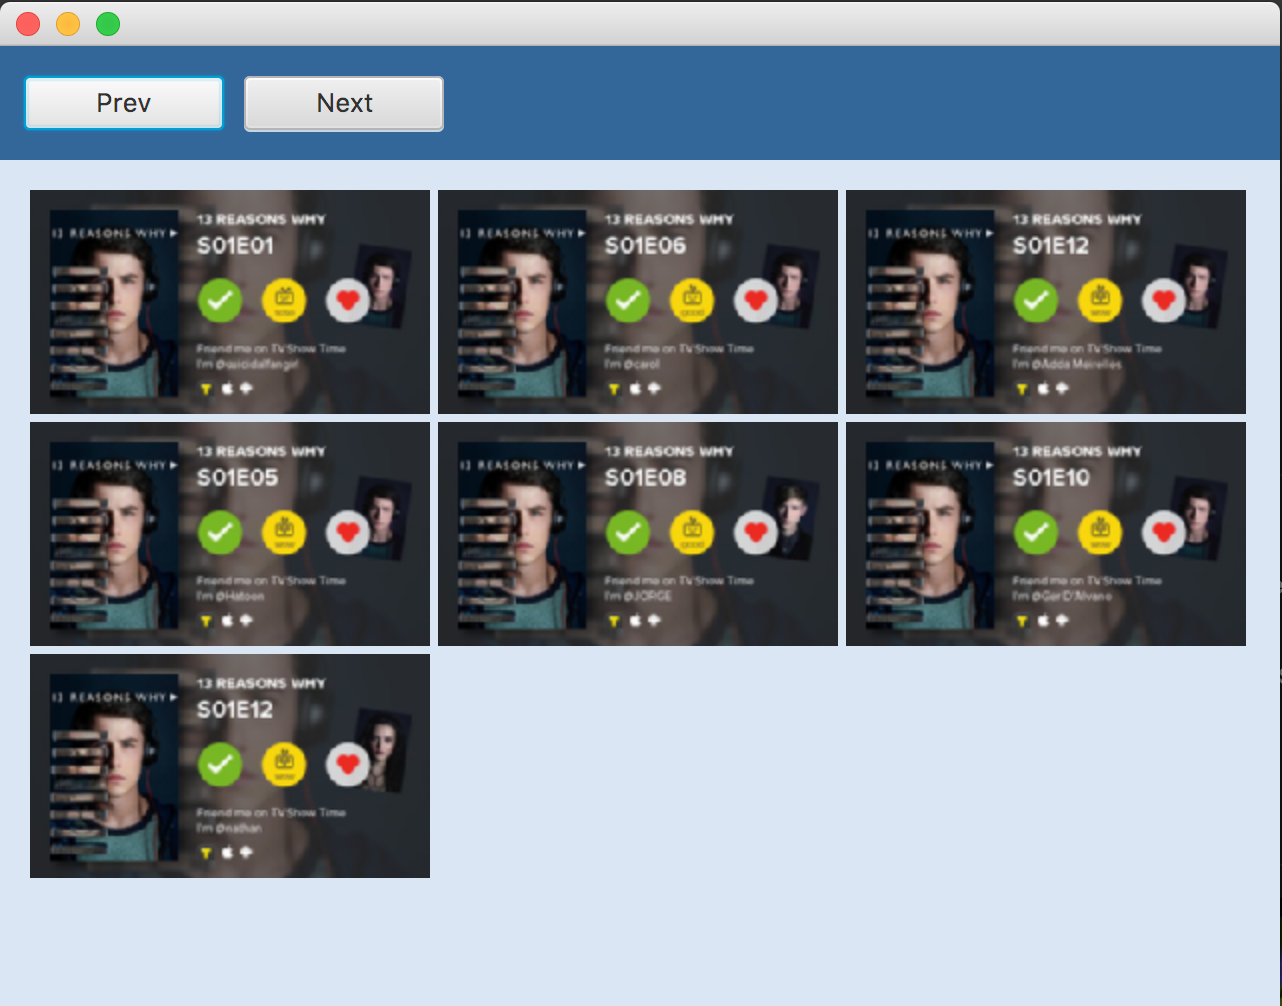Open the S01E01 episode card thumbnail
Viewport: 1282px width, 1006px height.
230,302
